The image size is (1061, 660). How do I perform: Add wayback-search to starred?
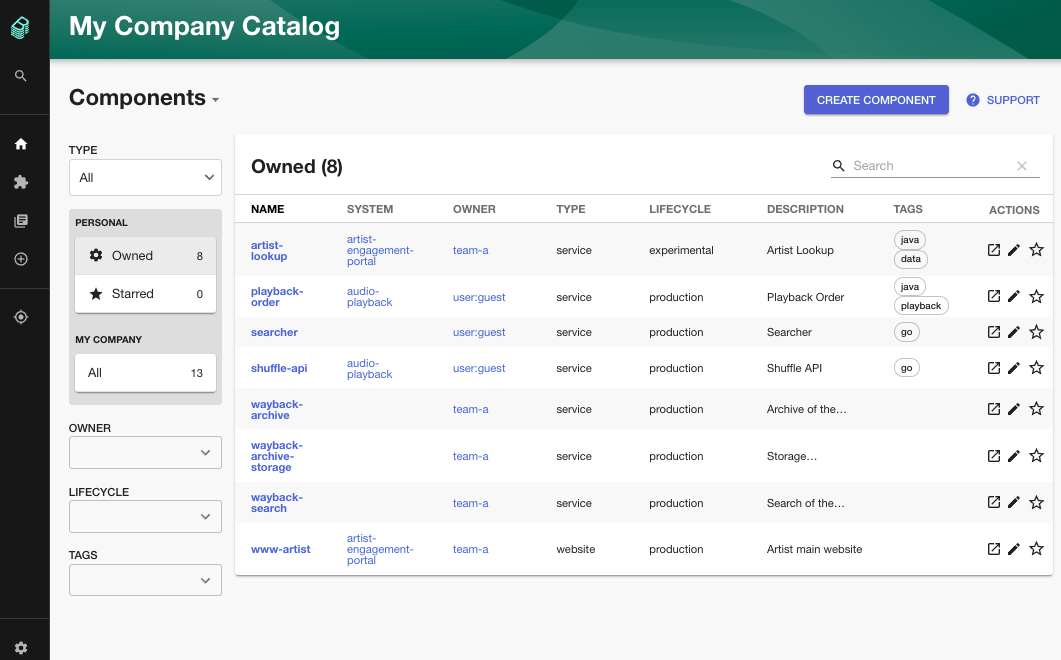tap(1036, 502)
